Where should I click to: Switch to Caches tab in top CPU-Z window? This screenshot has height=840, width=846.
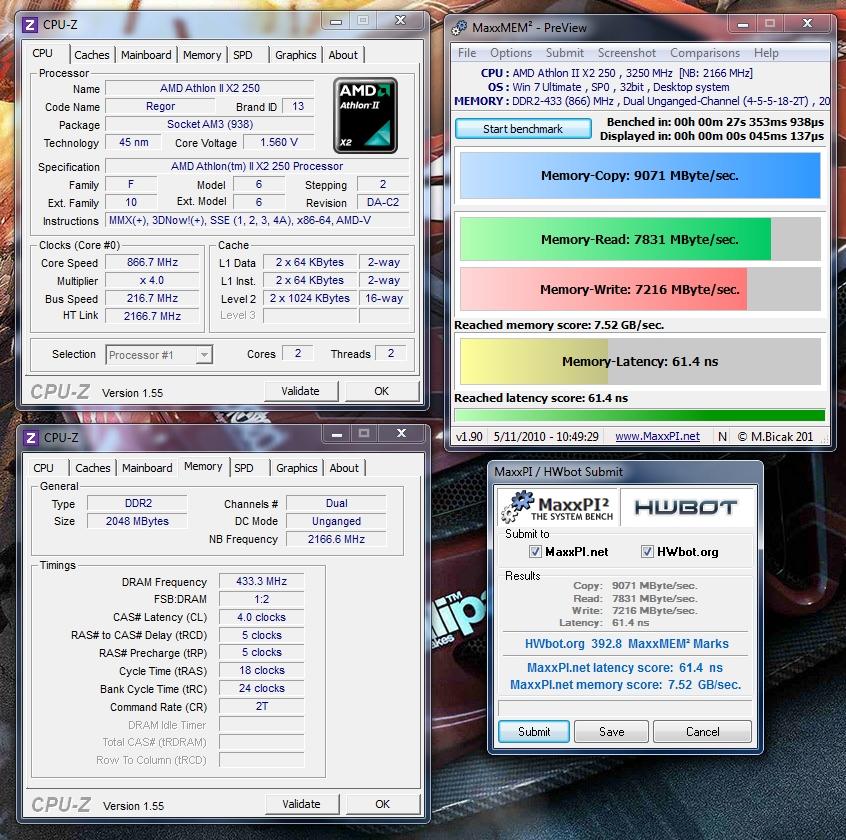point(92,55)
